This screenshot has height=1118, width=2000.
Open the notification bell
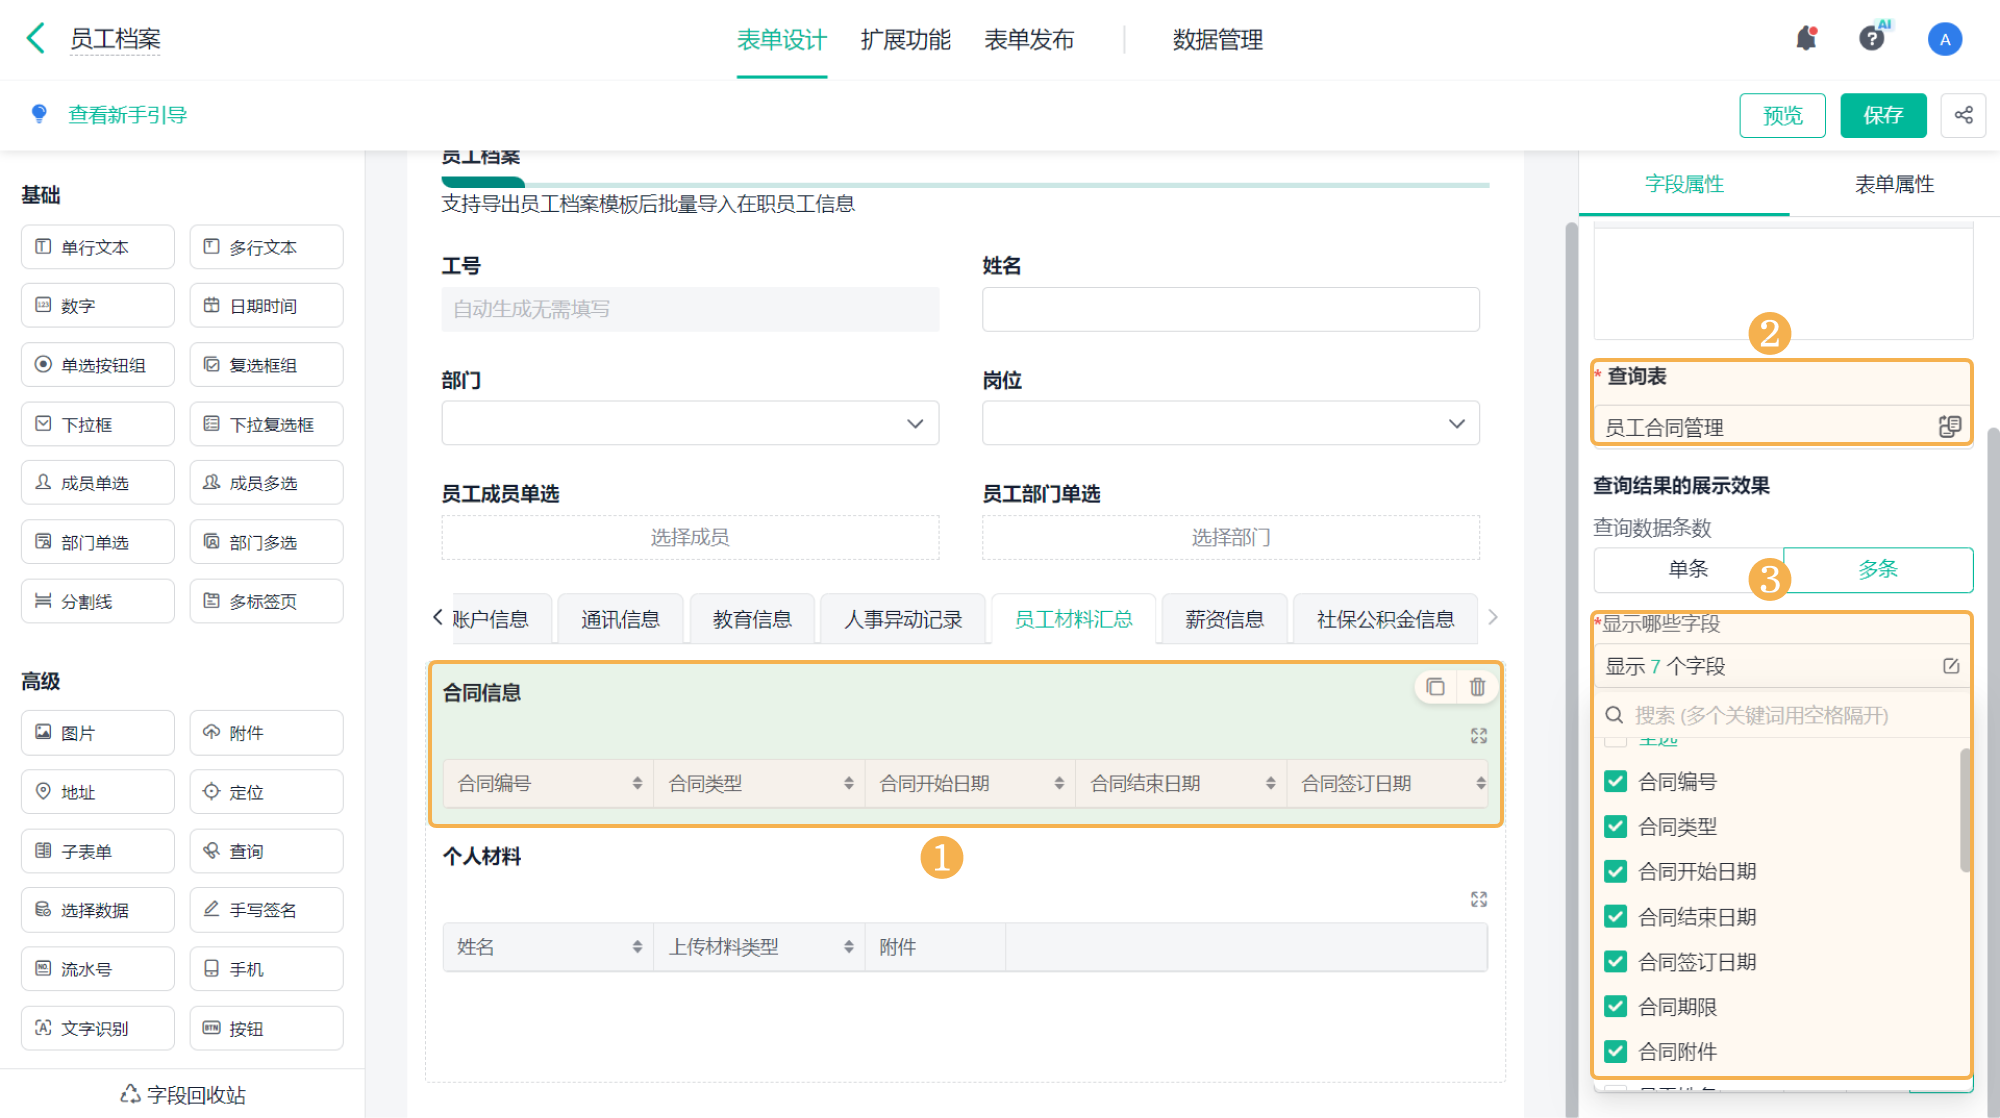coord(1806,39)
